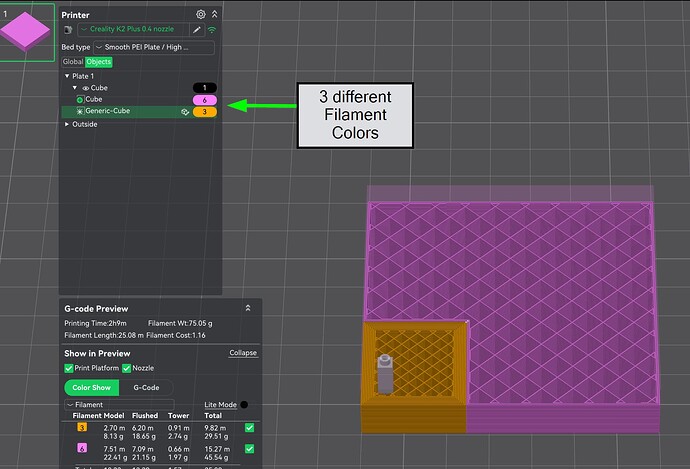Click the Collapse link in Show in Preview
Viewport: 690px width, 469px height.
point(243,353)
